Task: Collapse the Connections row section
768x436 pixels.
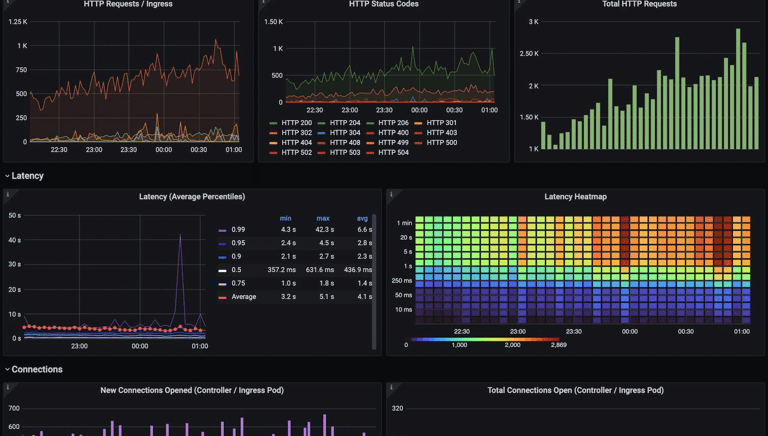Action: pyautogui.click(x=34, y=369)
